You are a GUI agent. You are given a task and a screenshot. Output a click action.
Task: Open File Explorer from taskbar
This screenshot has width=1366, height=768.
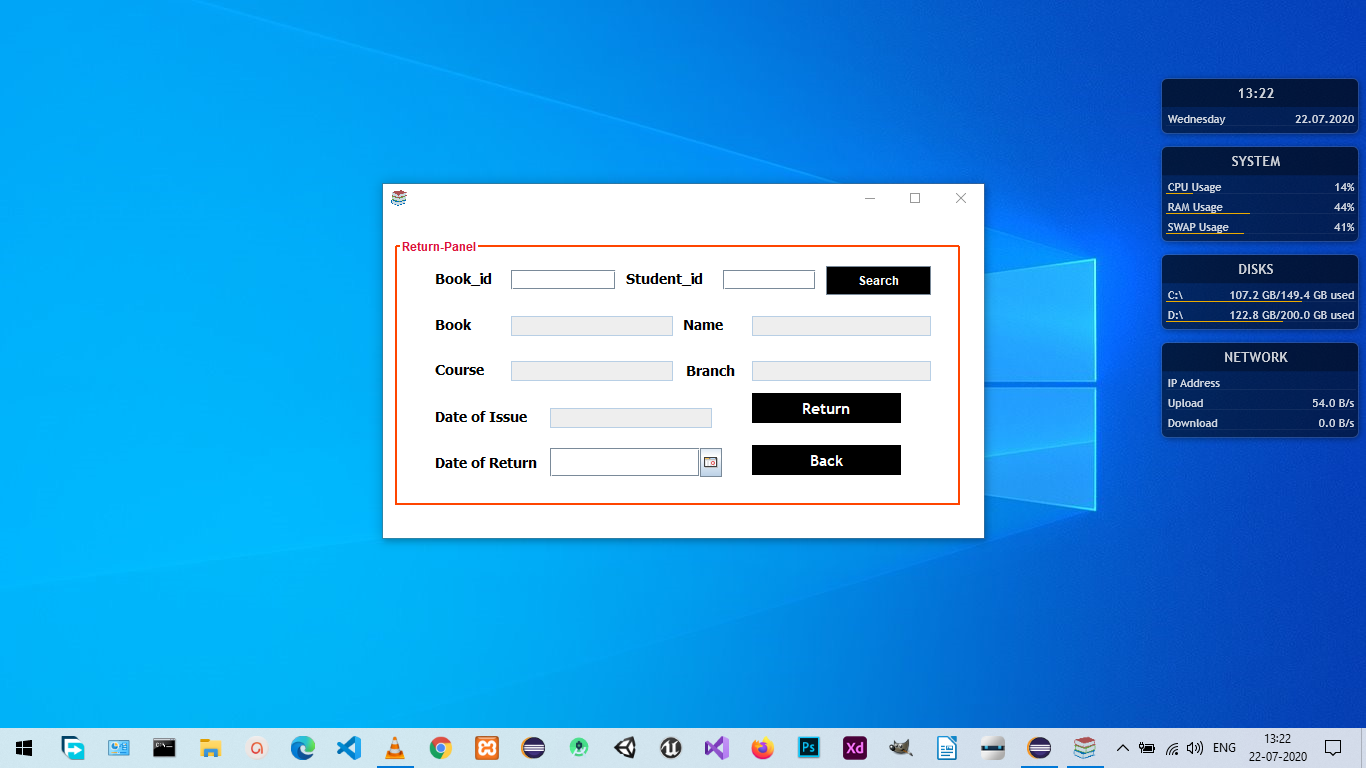(210, 747)
